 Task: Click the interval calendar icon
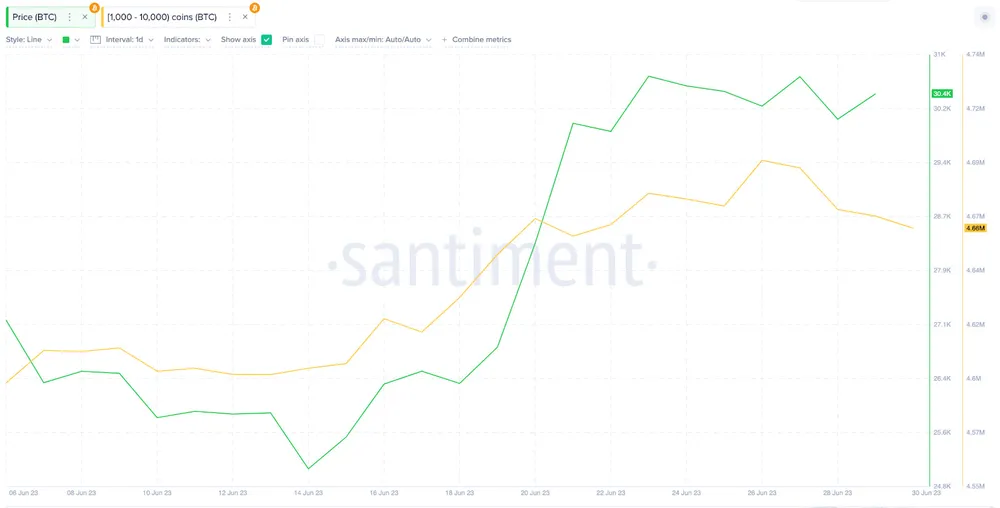[95, 40]
